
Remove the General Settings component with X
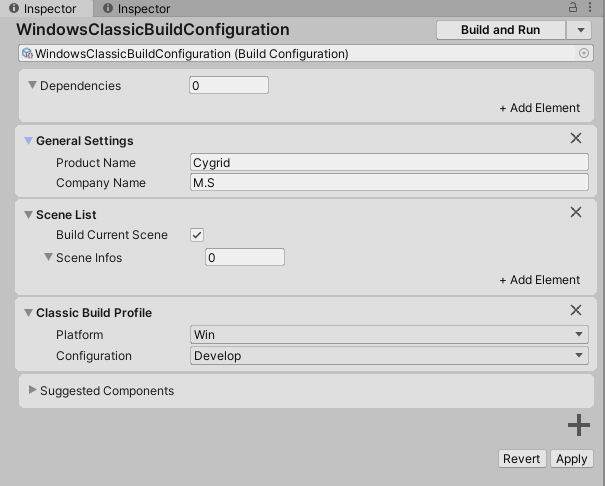[x=576, y=140]
